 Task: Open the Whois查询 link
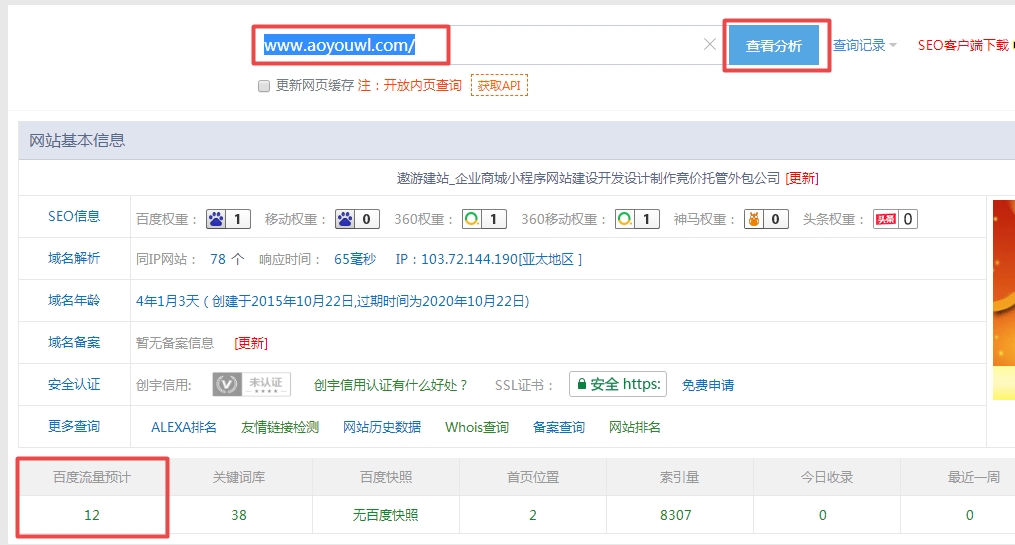476,427
